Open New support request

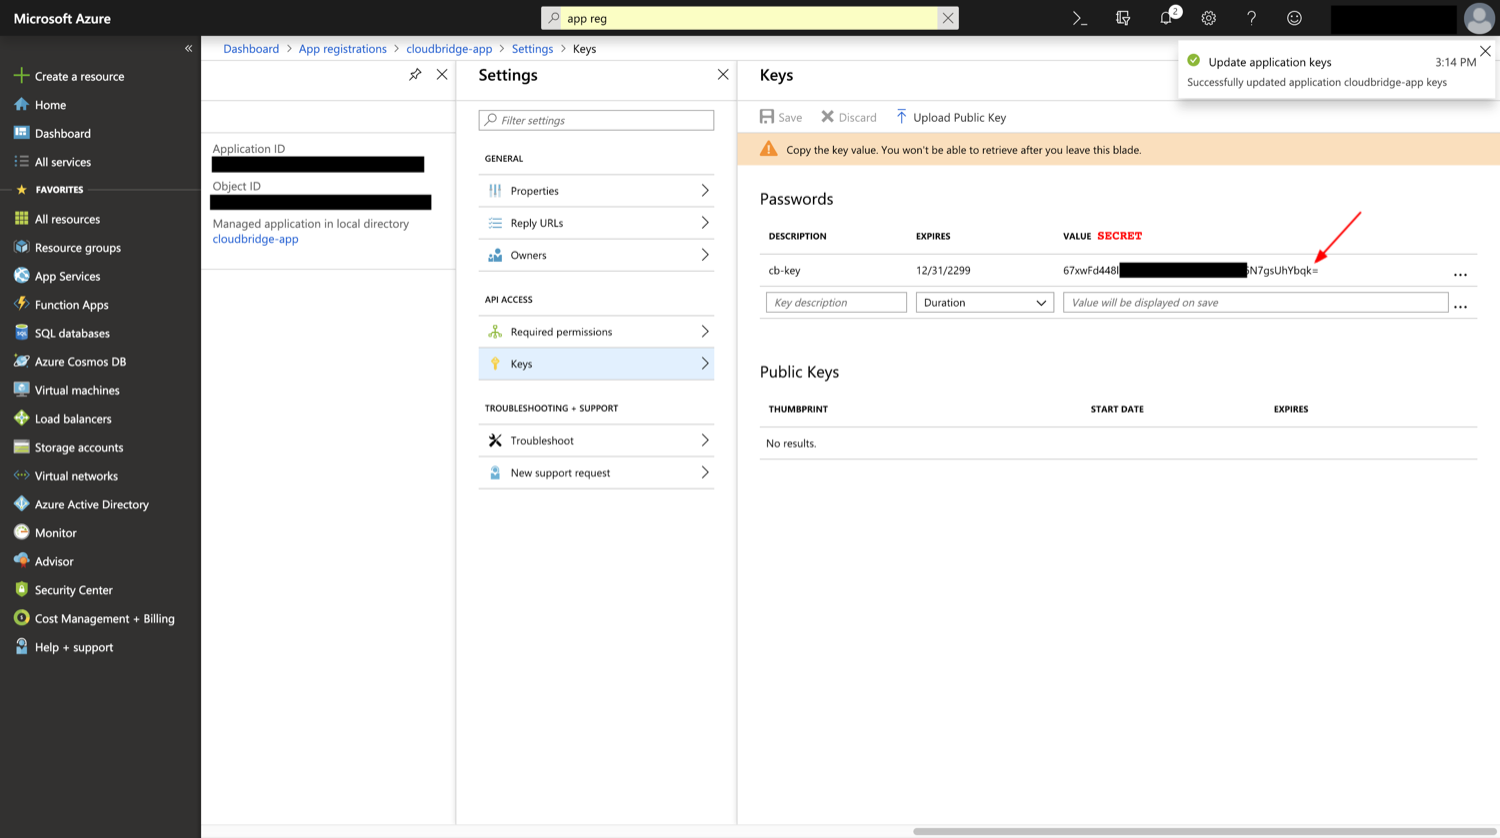coord(597,473)
